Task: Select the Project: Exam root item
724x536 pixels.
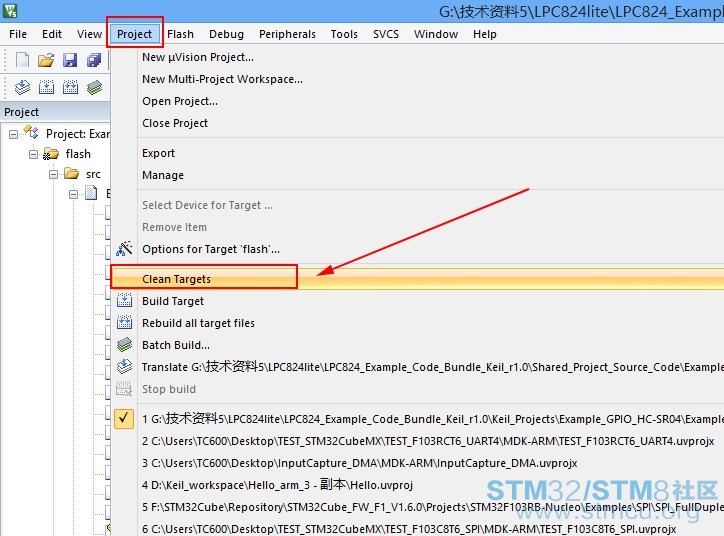Action: pyautogui.click(x=78, y=134)
